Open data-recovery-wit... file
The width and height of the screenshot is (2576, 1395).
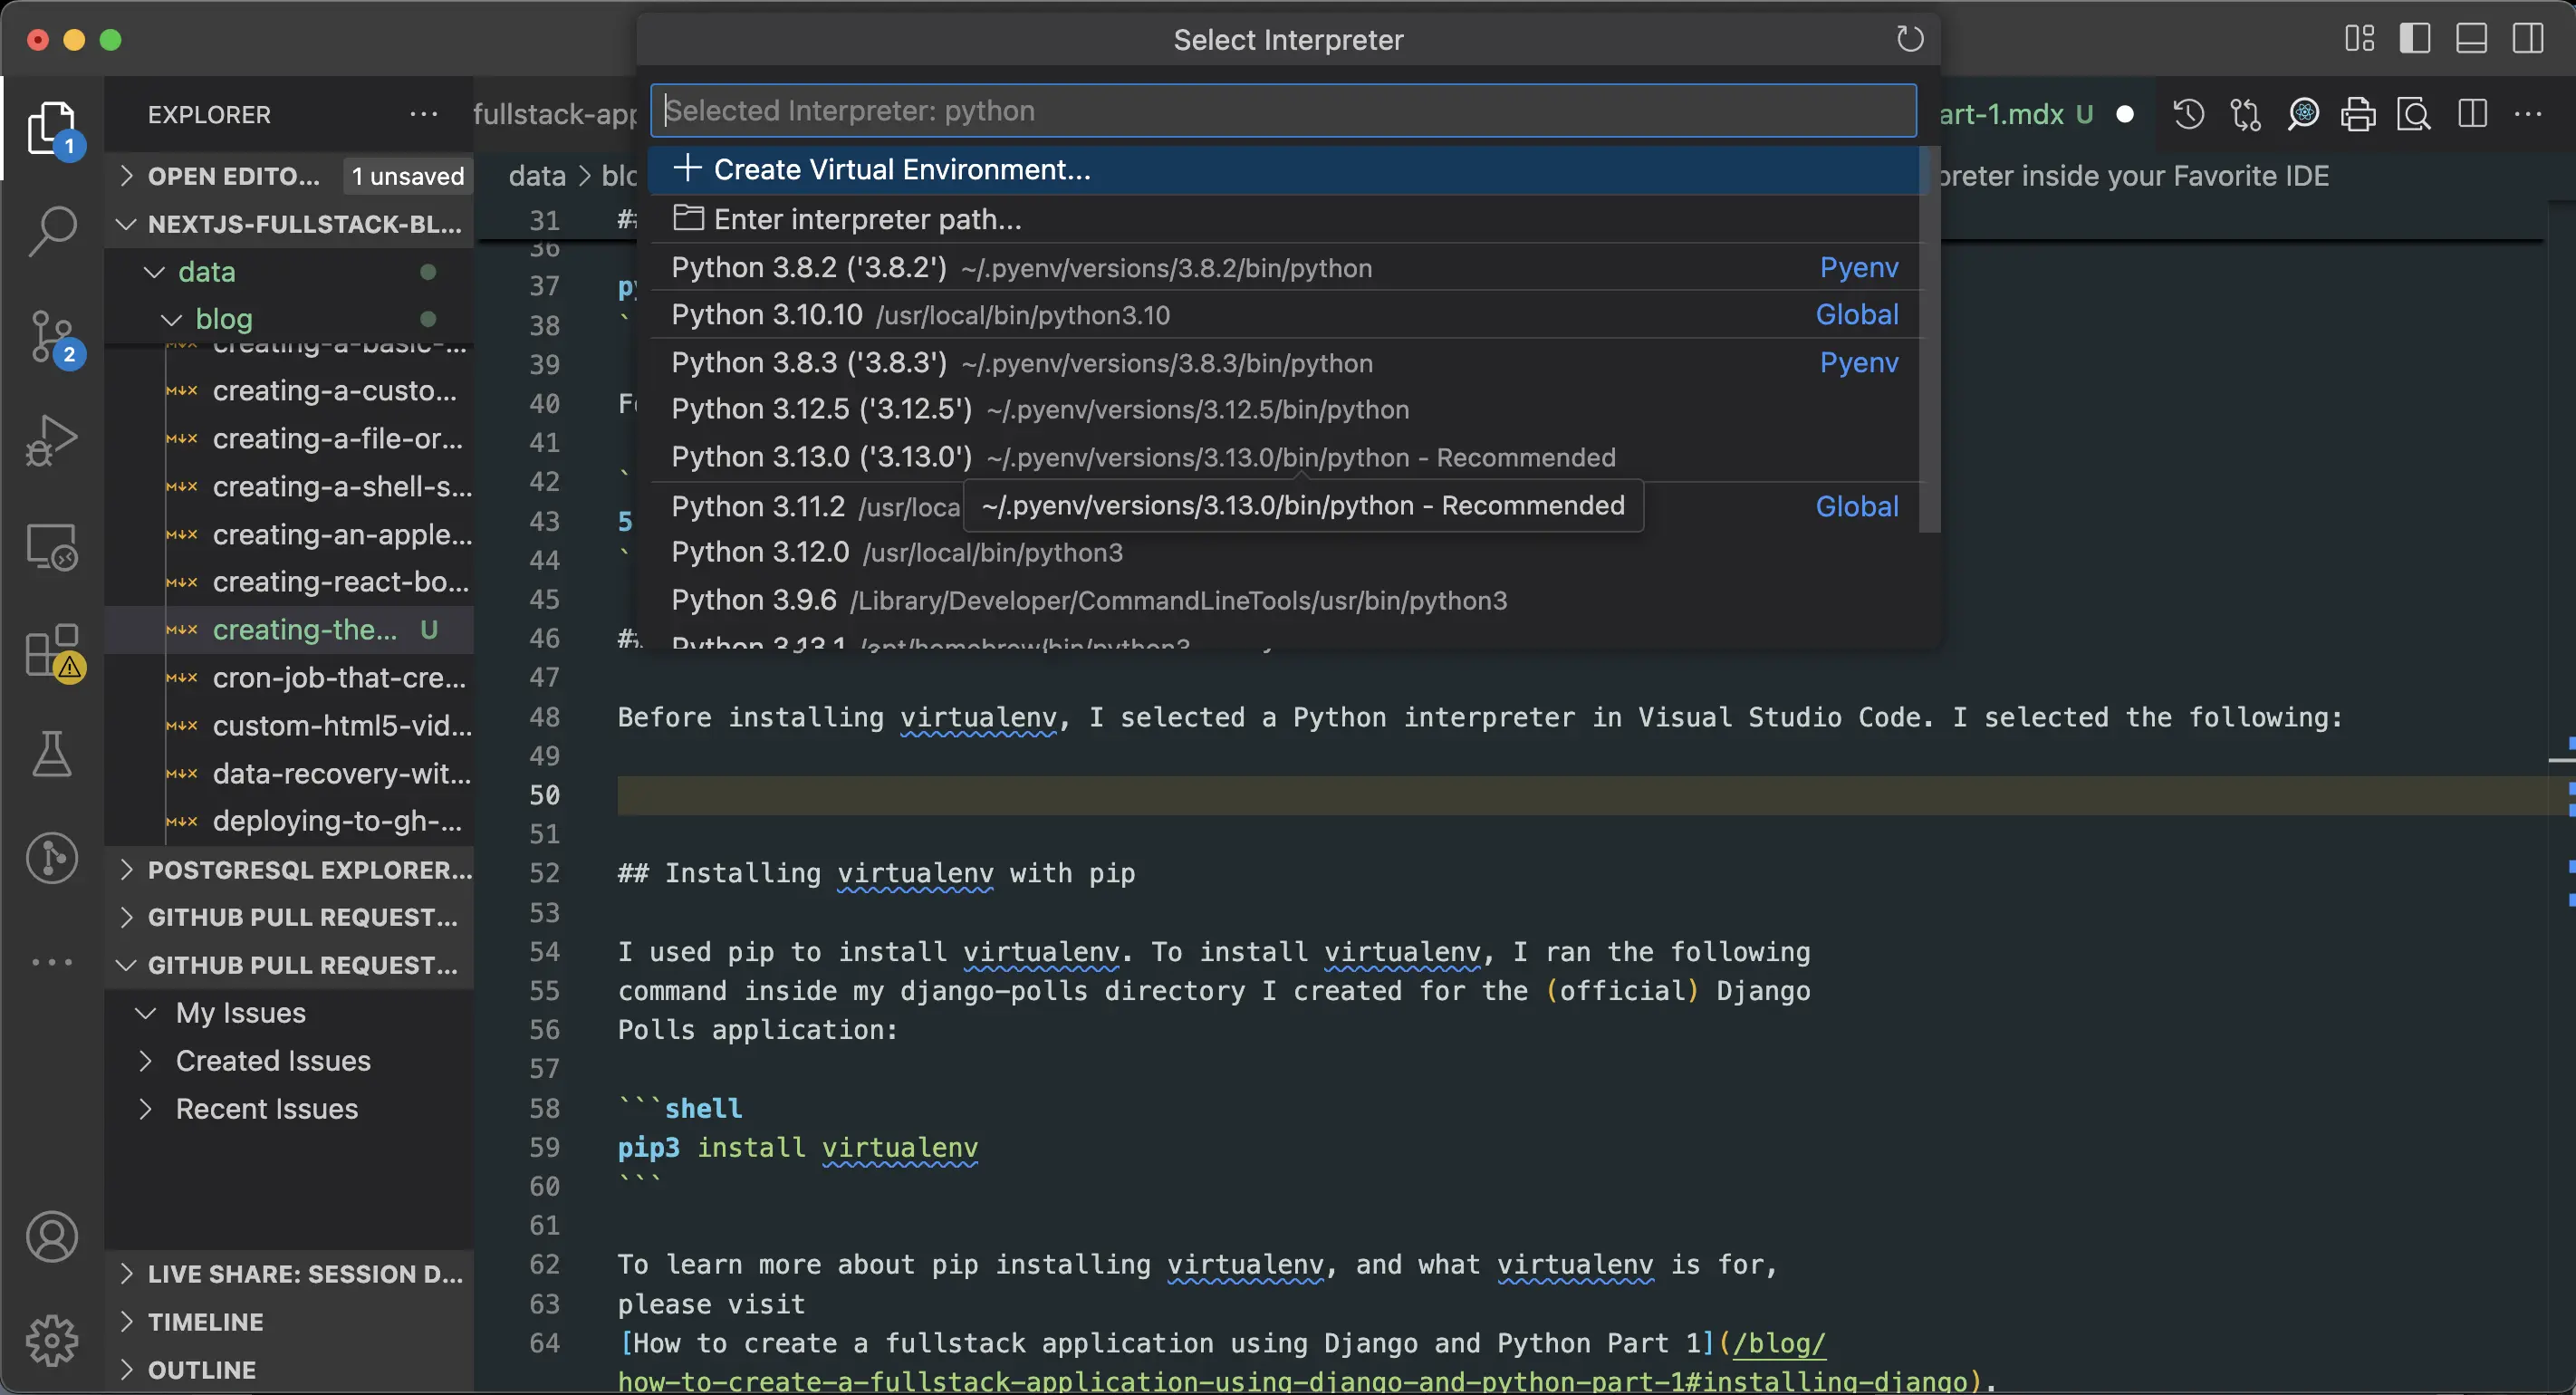[x=289, y=774]
